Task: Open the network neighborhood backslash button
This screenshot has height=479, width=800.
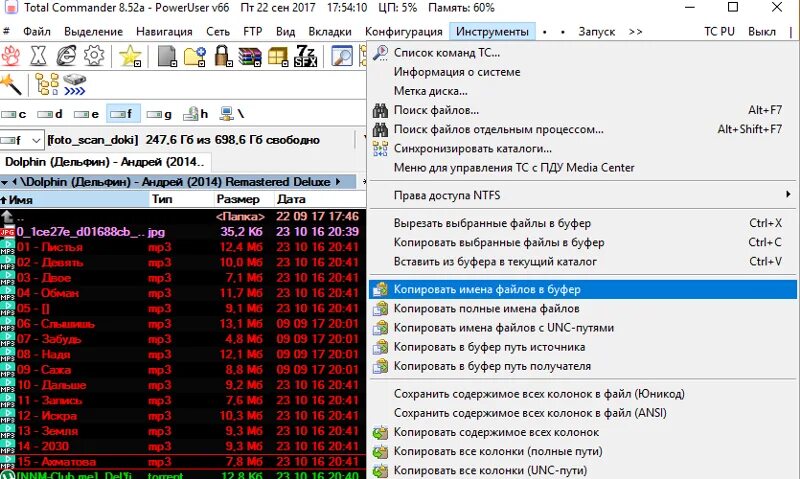Action: click(x=232, y=114)
